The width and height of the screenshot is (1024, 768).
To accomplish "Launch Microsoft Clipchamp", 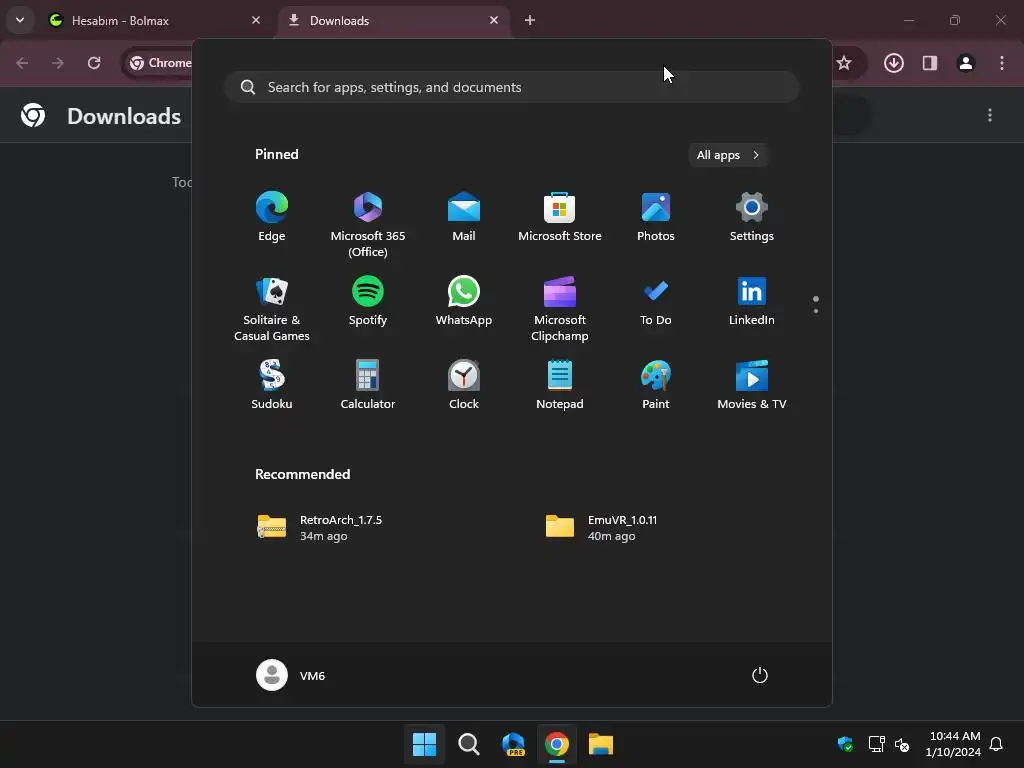I will click(x=560, y=309).
